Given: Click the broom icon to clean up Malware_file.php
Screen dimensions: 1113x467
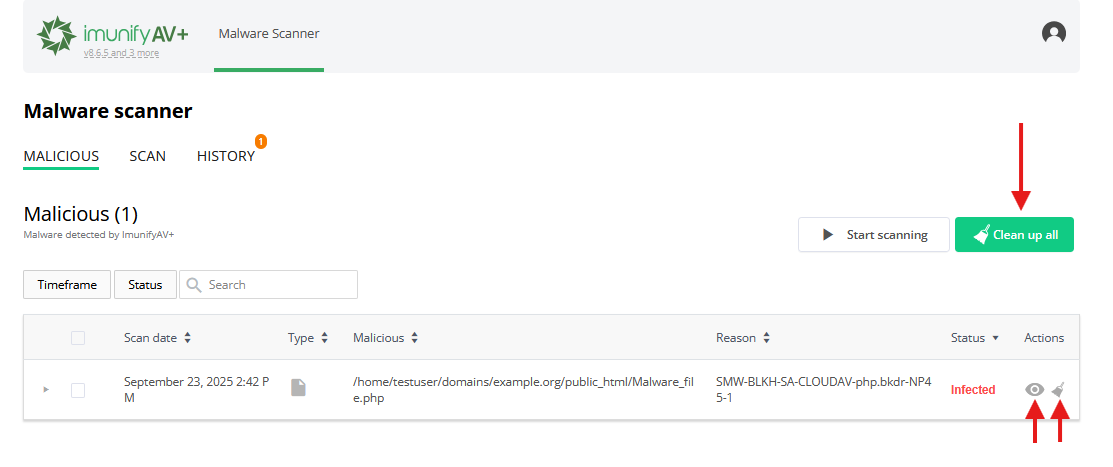Looking at the screenshot, I should pyautogui.click(x=1059, y=389).
